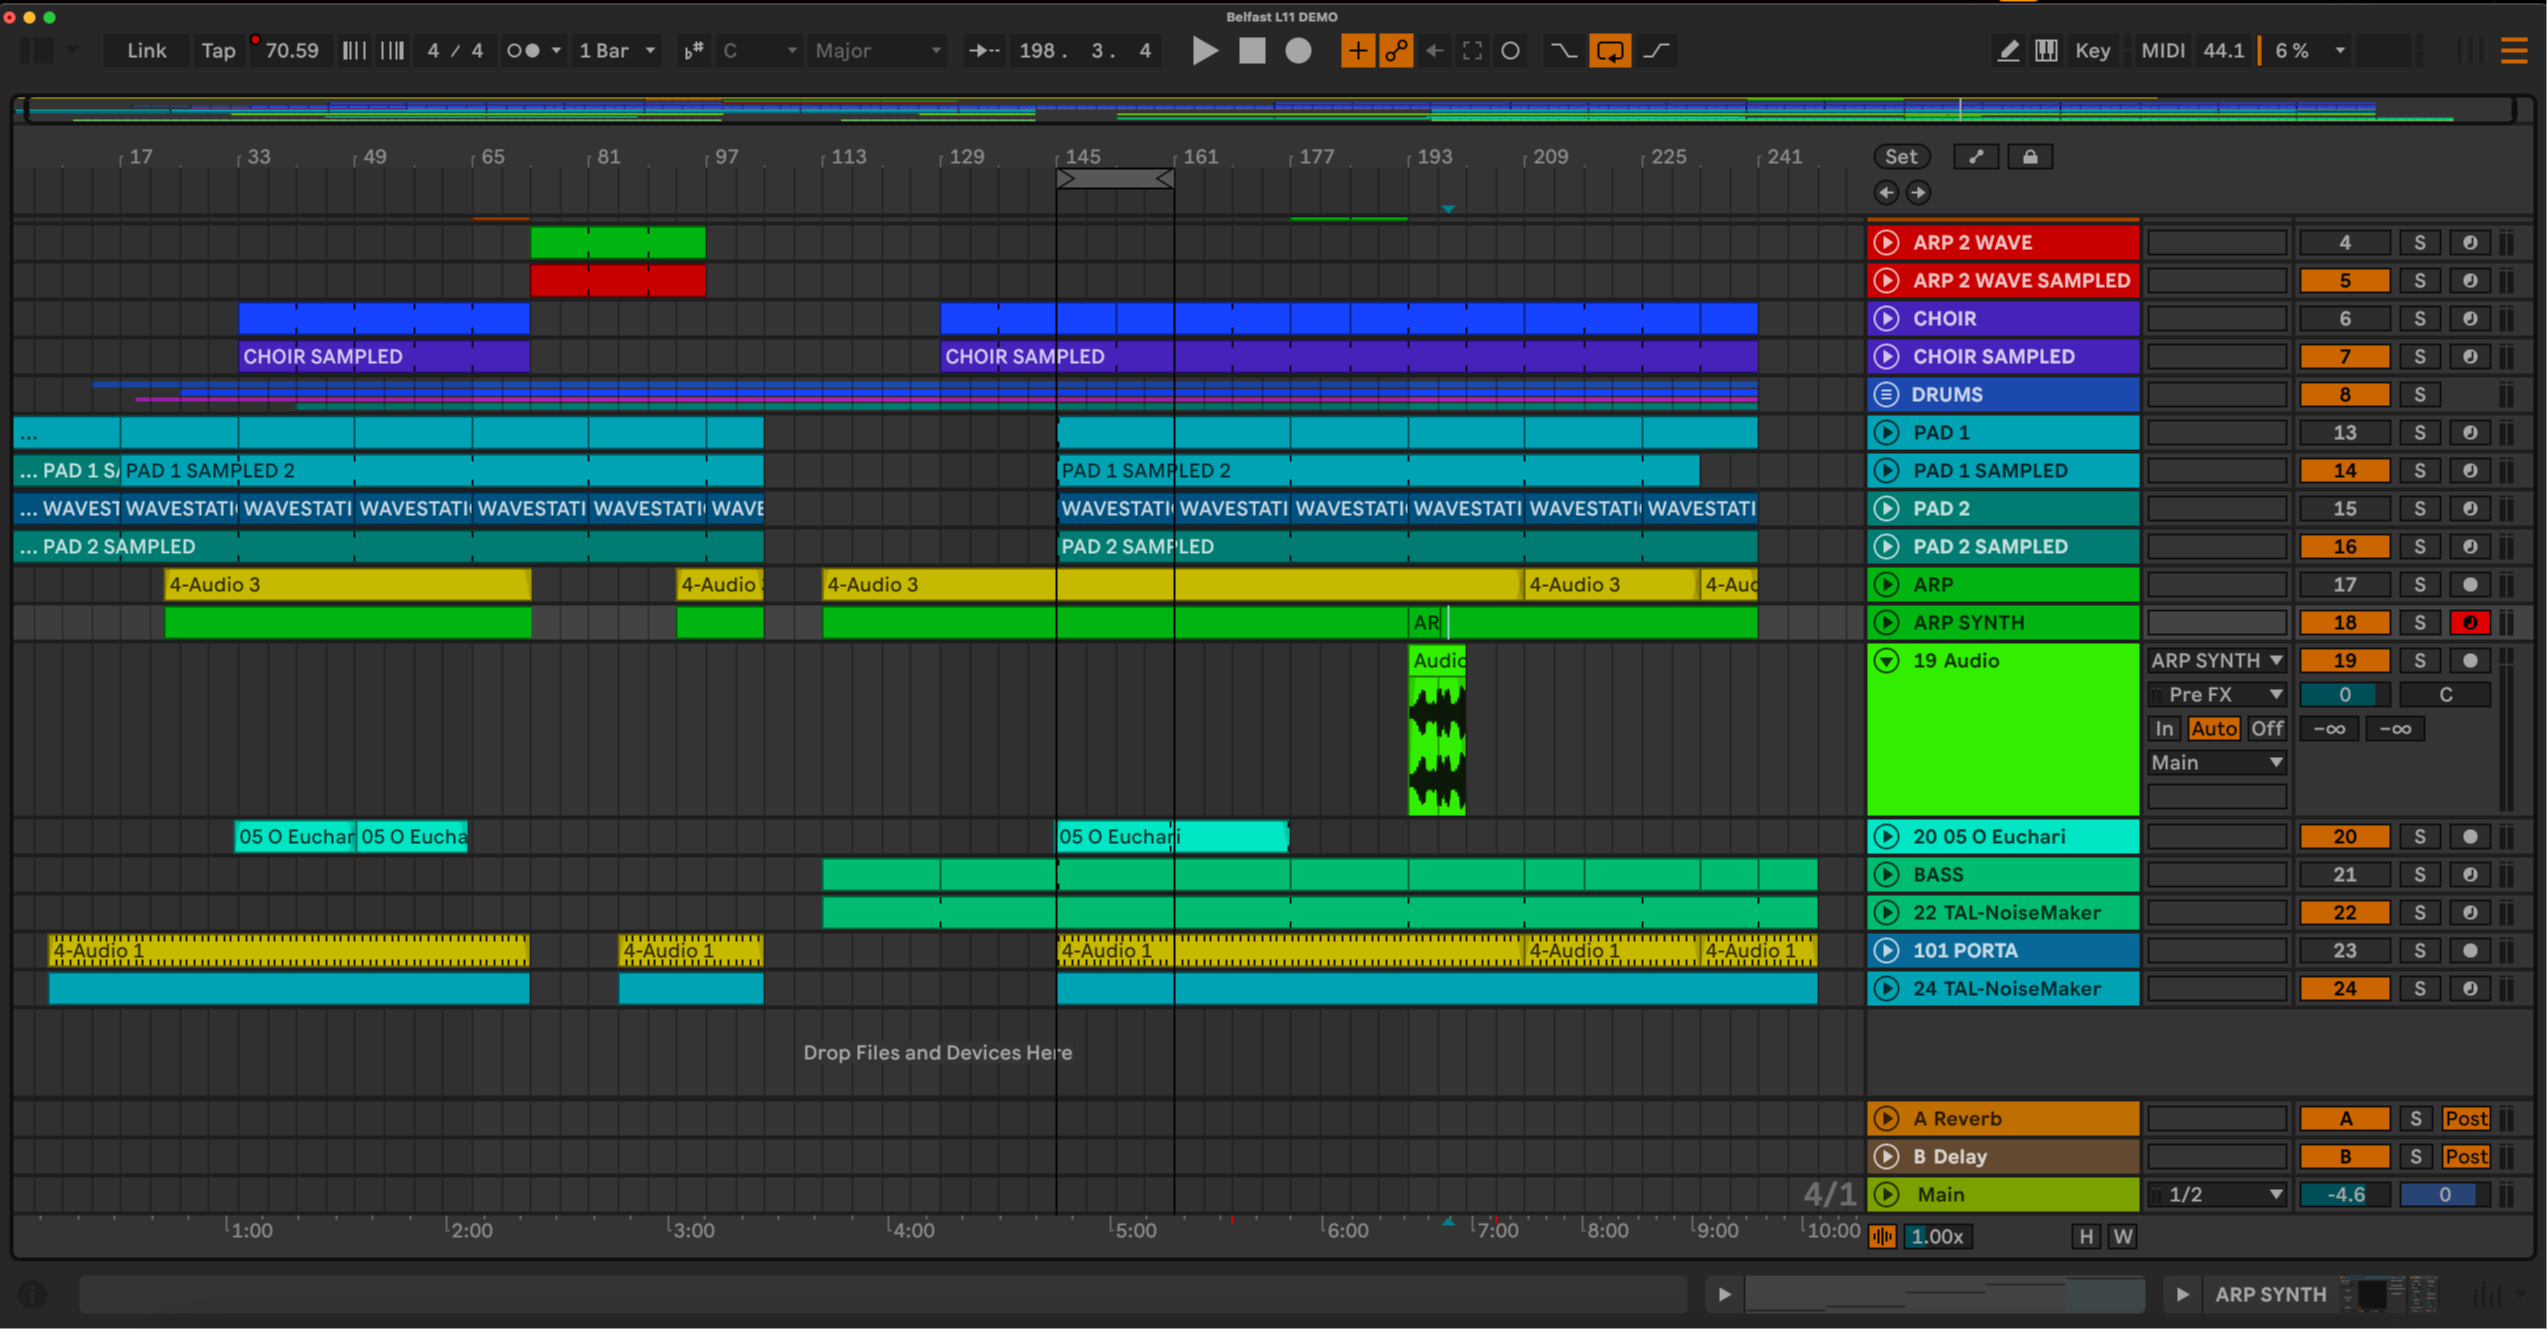Click the Set locator button
Viewport: 2547px width, 1329px height.
point(1900,157)
